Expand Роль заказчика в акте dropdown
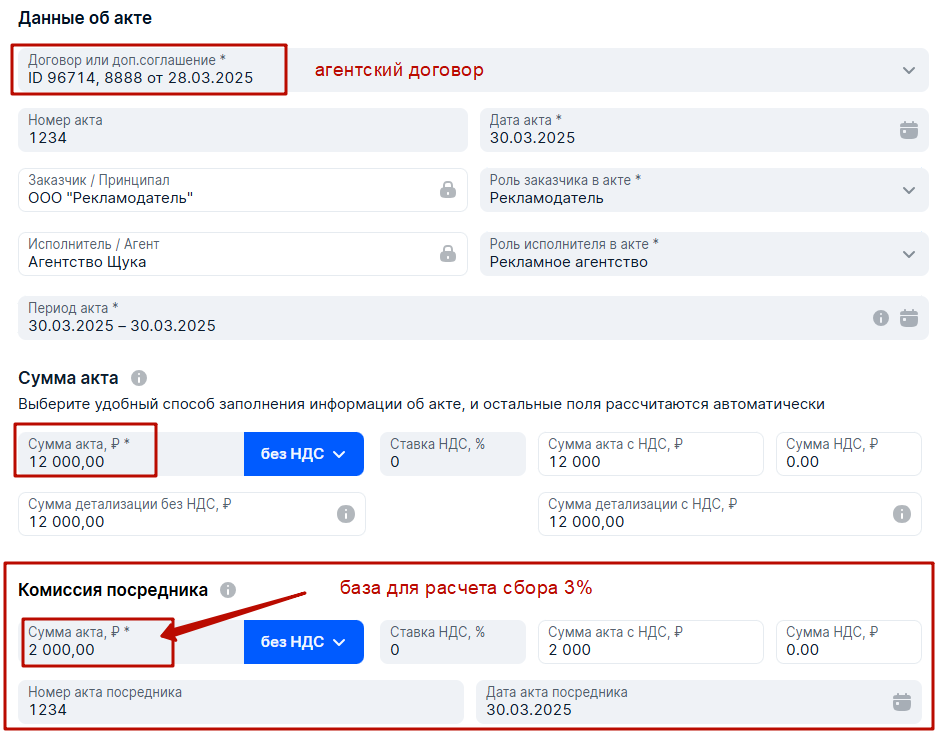940x736 pixels. pyautogui.click(x=908, y=190)
